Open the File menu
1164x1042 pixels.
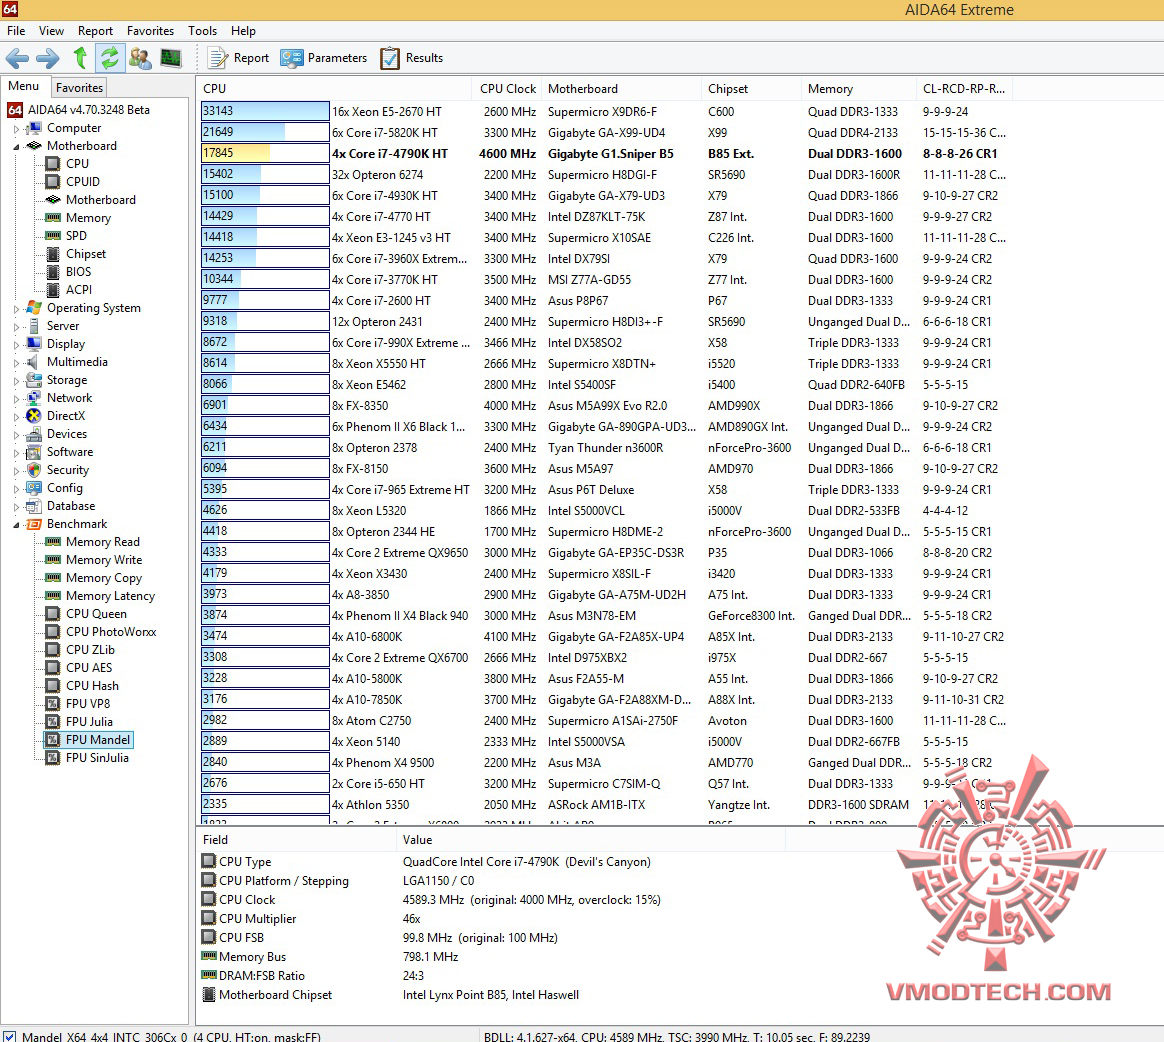(16, 30)
